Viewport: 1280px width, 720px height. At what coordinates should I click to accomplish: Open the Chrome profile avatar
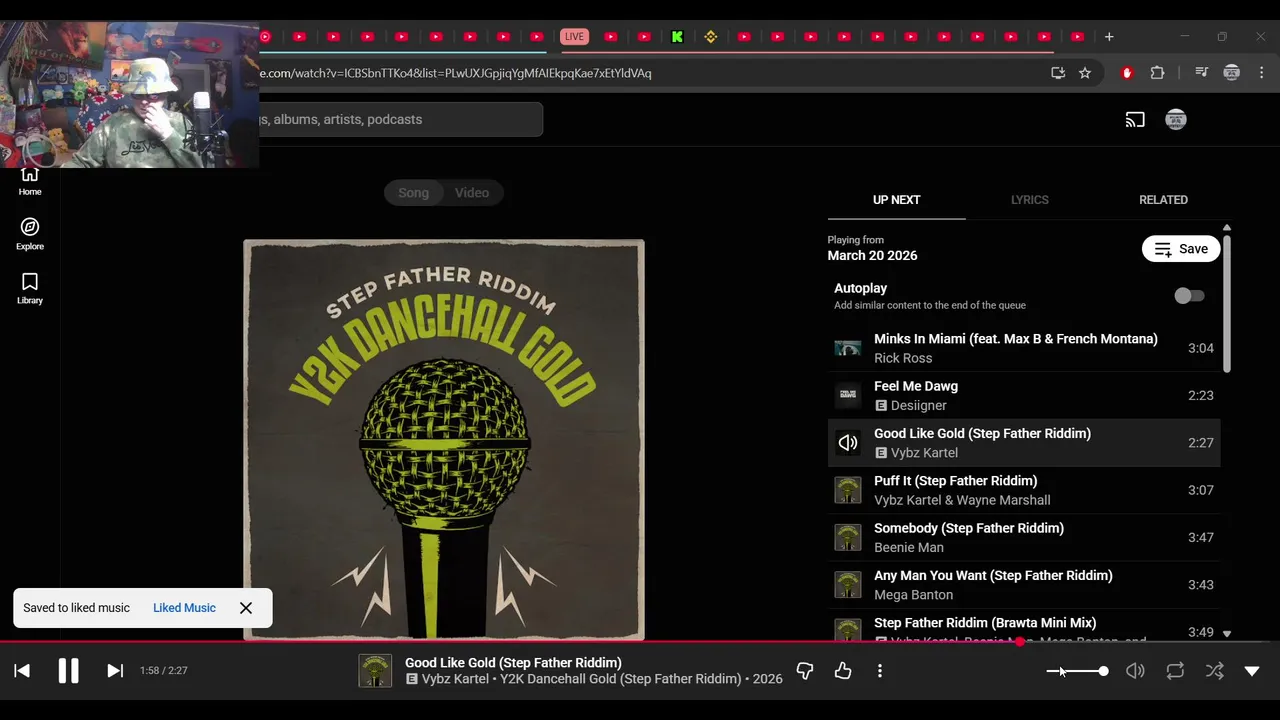pyautogui.click(x=1232, y=73)
